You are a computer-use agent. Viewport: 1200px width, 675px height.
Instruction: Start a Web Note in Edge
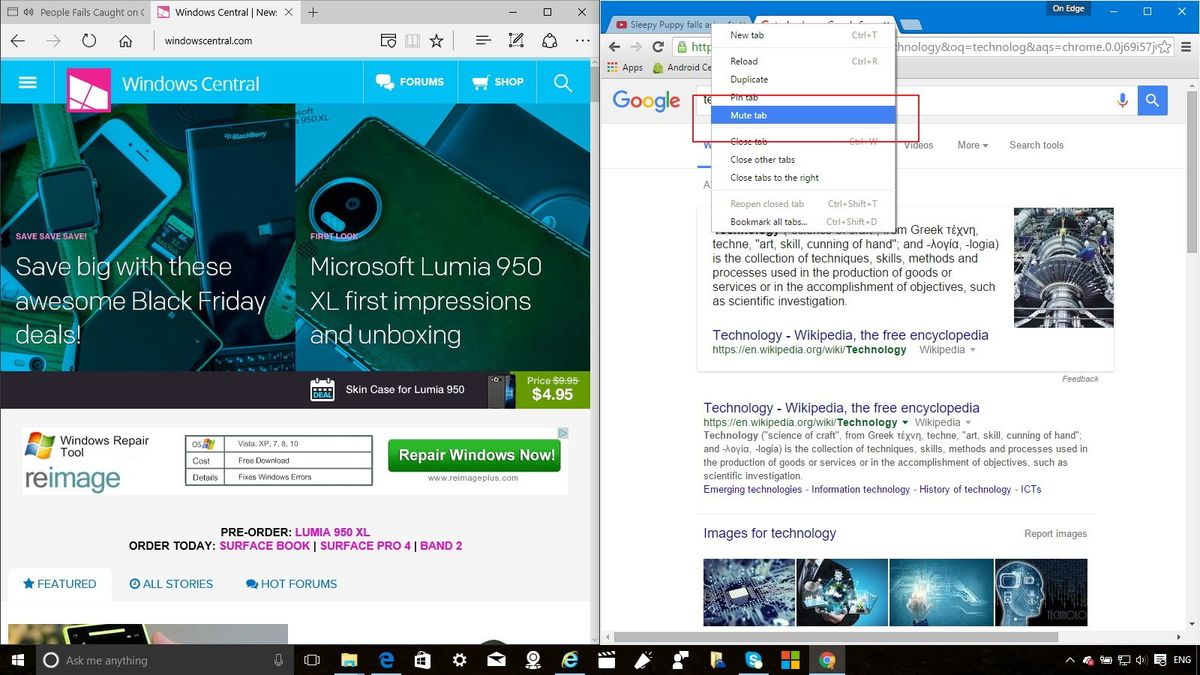pos(516,41)
